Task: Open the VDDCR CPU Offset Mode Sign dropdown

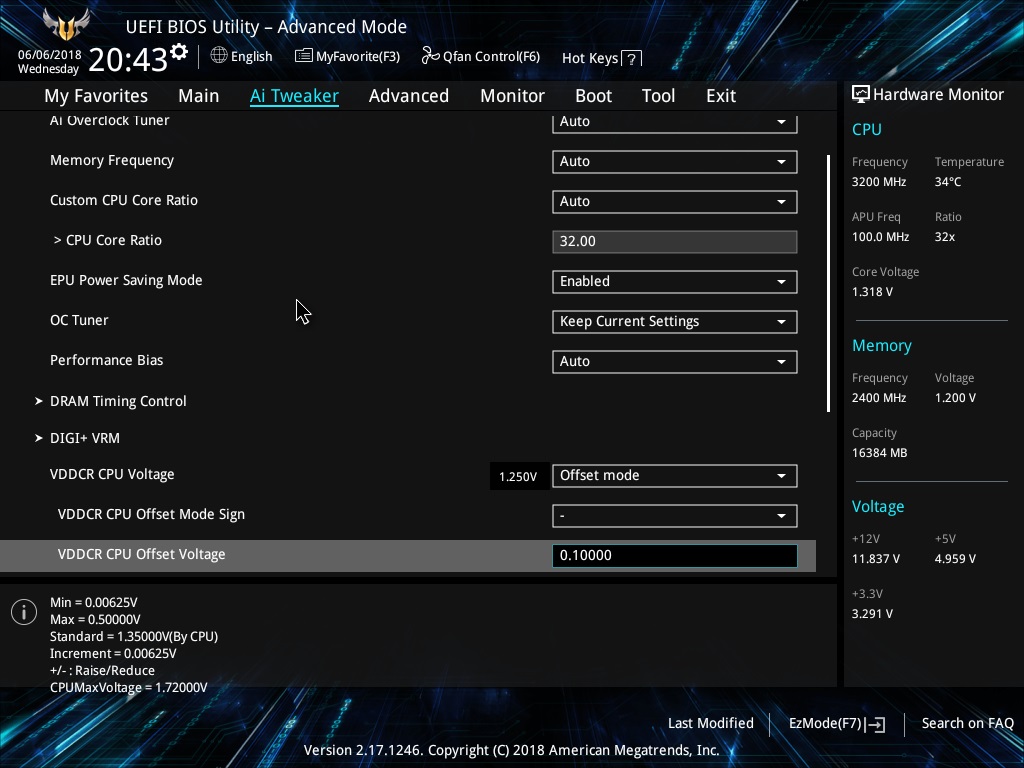Action: (x=675, y=516)
